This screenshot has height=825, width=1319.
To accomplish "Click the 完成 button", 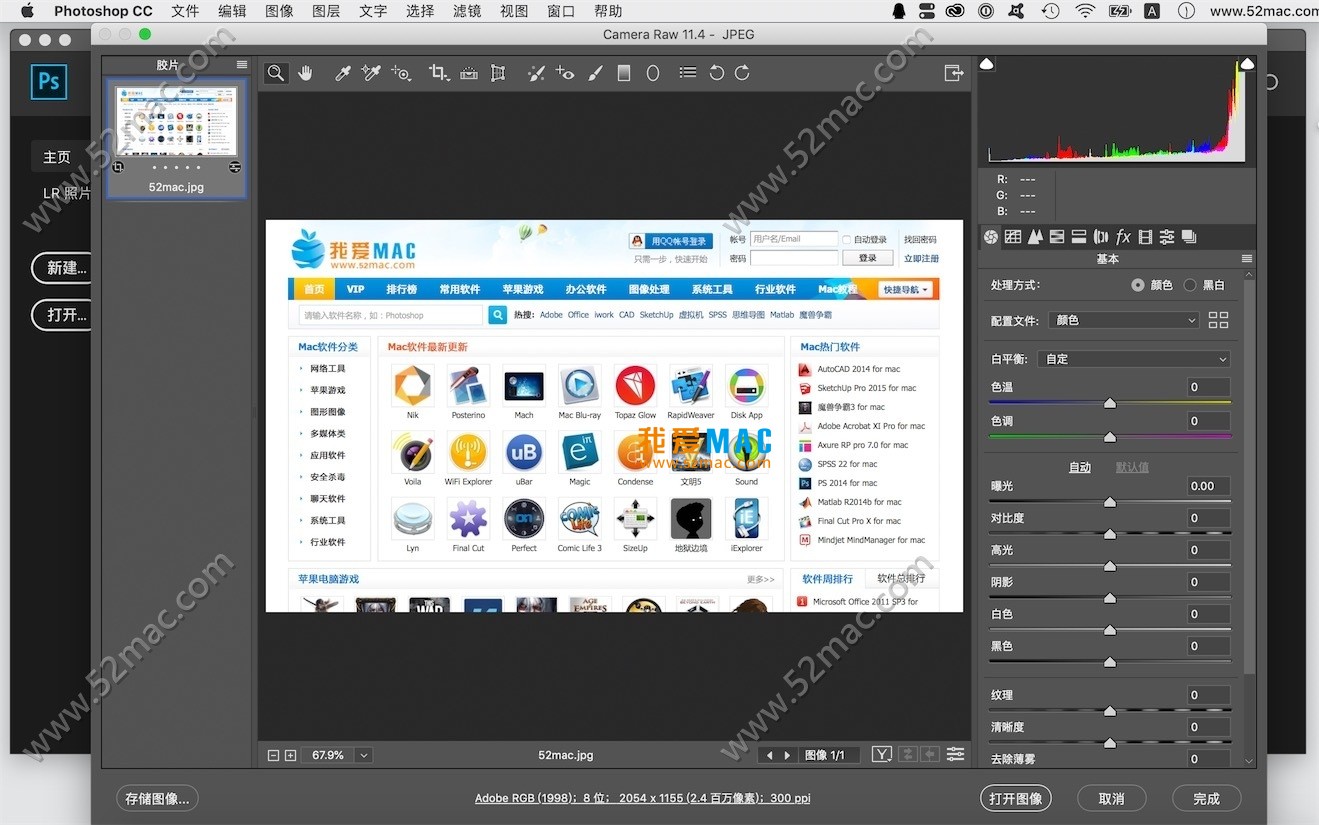I will click(1207, 798).
